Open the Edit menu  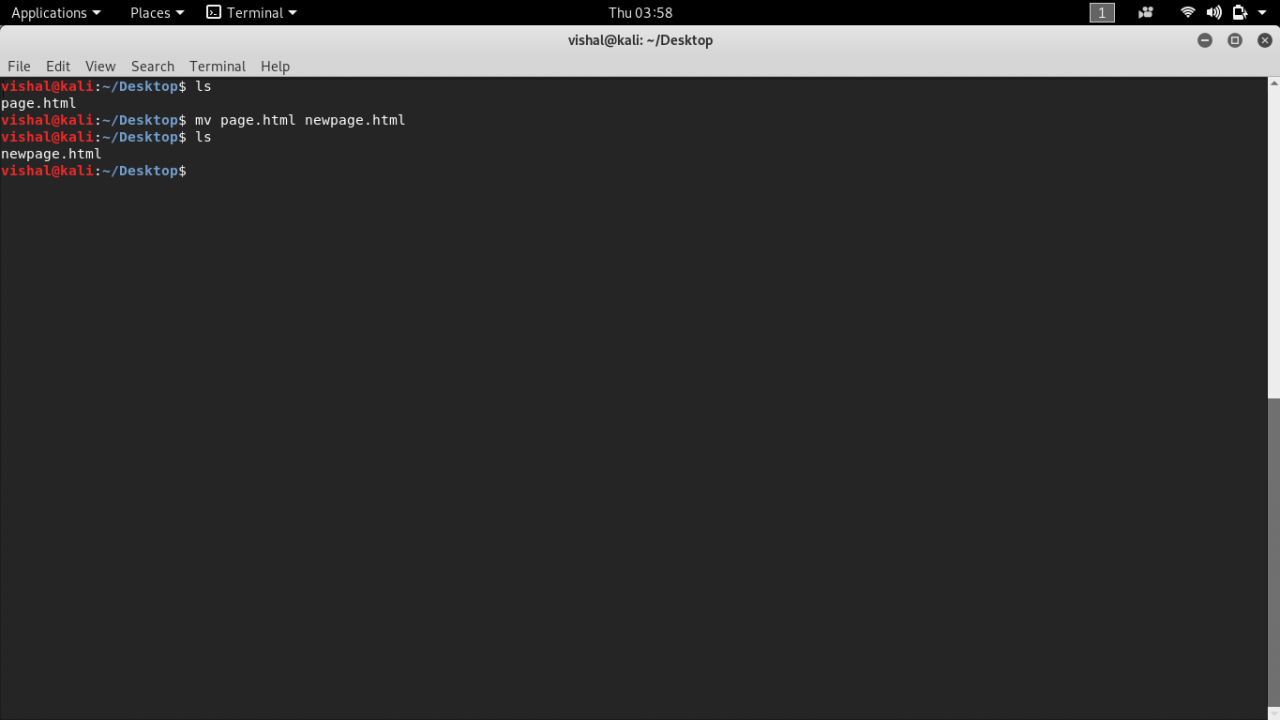[x=58, y=66]
